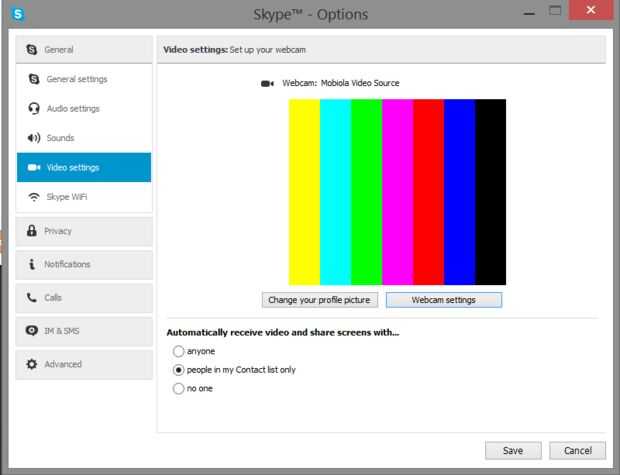Maximize the Skype Options window
Screen dimensions: 620x475
click(x=555, y=11)
